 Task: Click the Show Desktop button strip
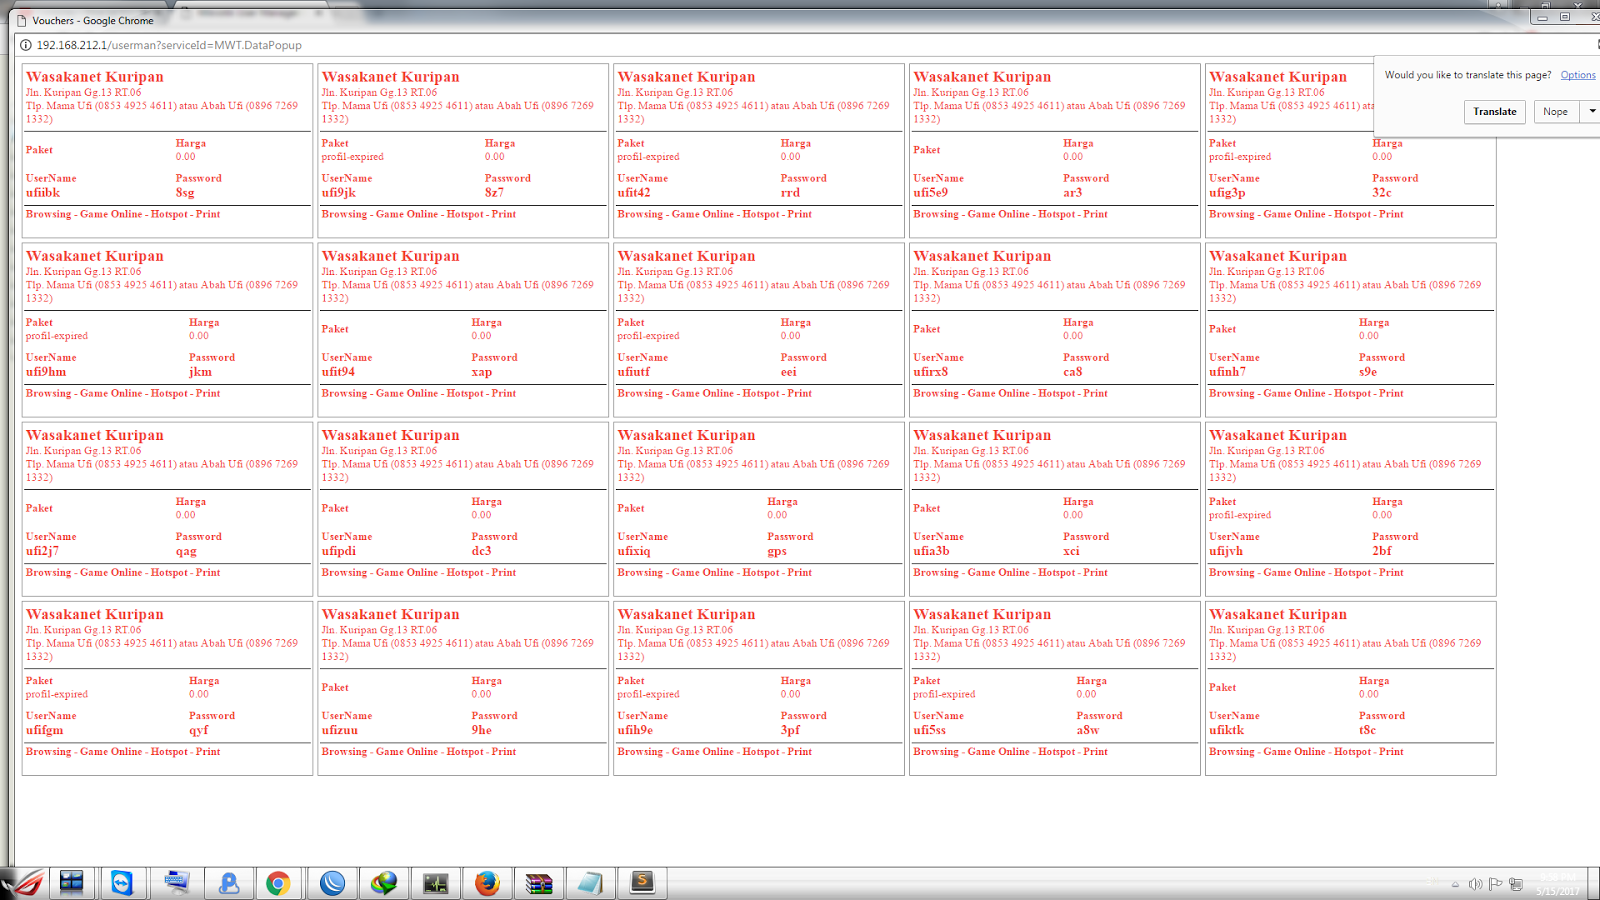(x=1594, y=883)
